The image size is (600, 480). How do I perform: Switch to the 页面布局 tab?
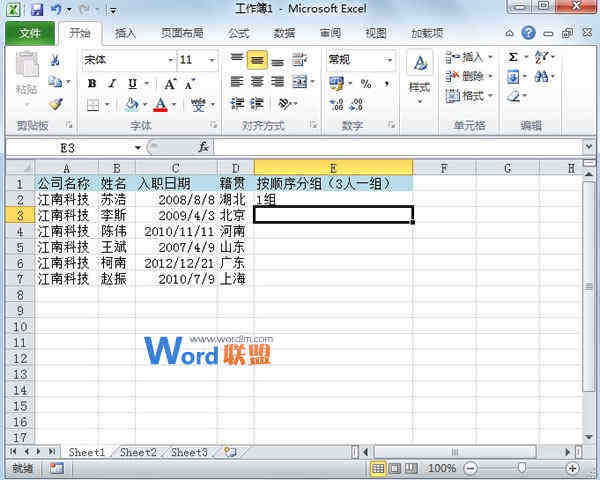(182, 33)
